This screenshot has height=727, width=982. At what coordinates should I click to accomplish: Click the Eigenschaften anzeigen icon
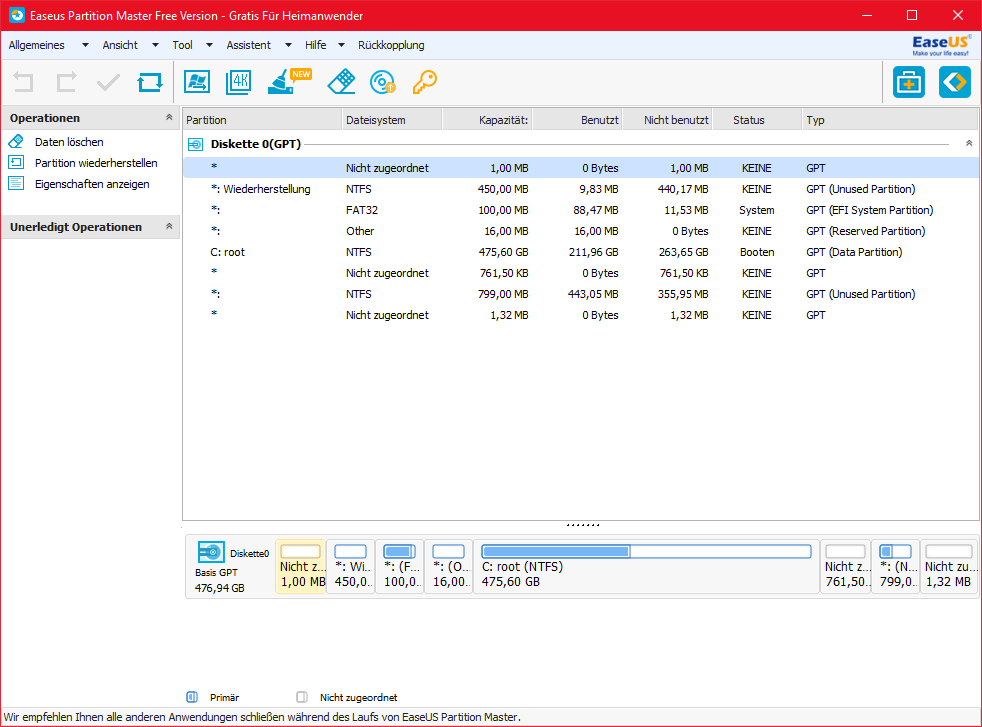click(x=16, y=183)
